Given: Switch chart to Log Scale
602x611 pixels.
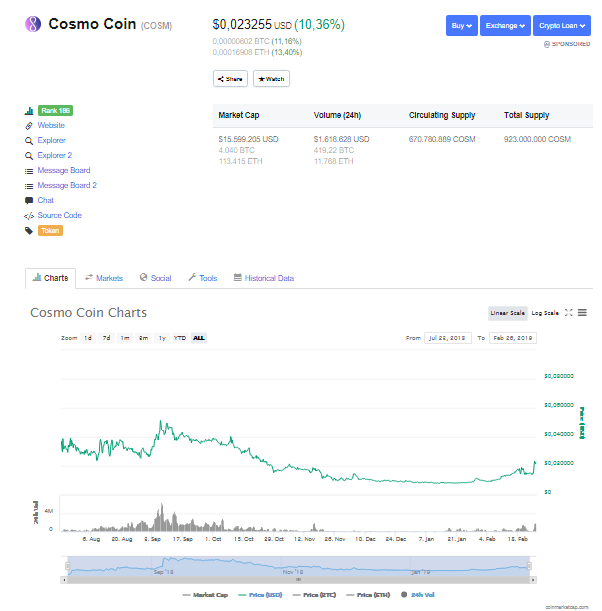Looking at the screenshot, I should (545, 313).
